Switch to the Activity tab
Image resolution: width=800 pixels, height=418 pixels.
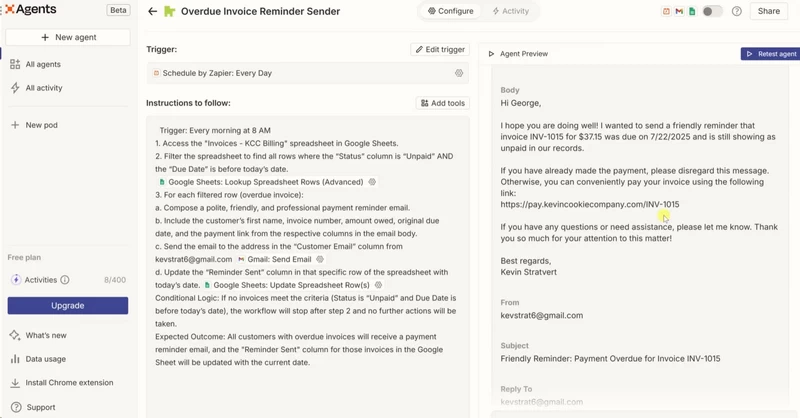(510, 11)
